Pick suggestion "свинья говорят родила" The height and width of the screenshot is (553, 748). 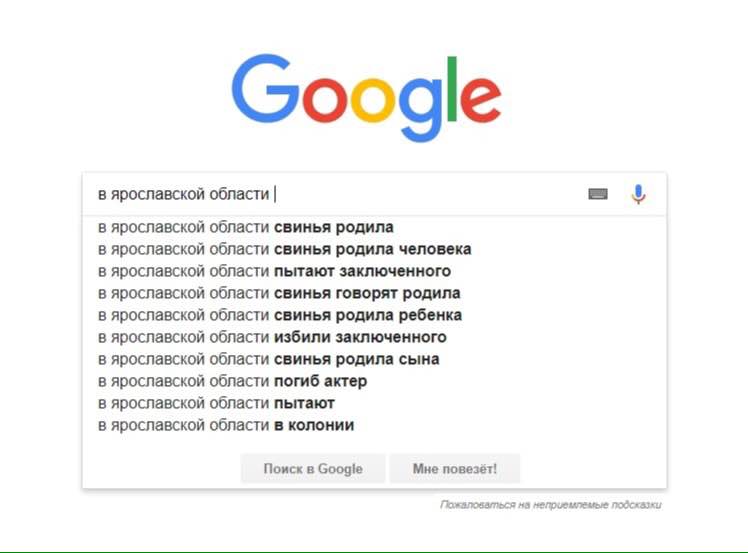click(x=374, y=293)
